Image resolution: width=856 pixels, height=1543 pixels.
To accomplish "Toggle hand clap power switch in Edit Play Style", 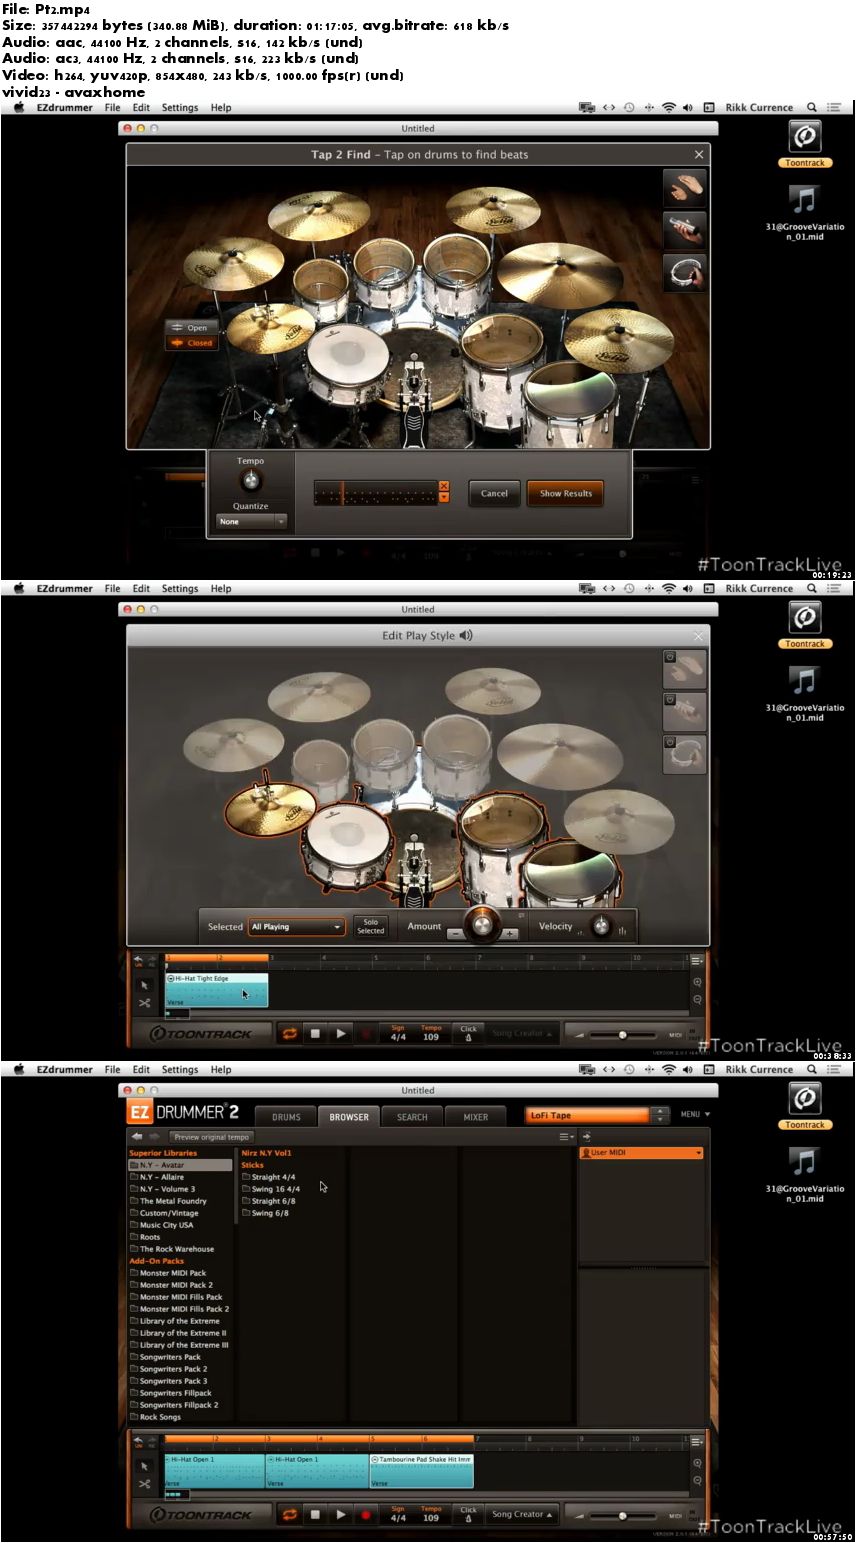I will click(670, 657).
